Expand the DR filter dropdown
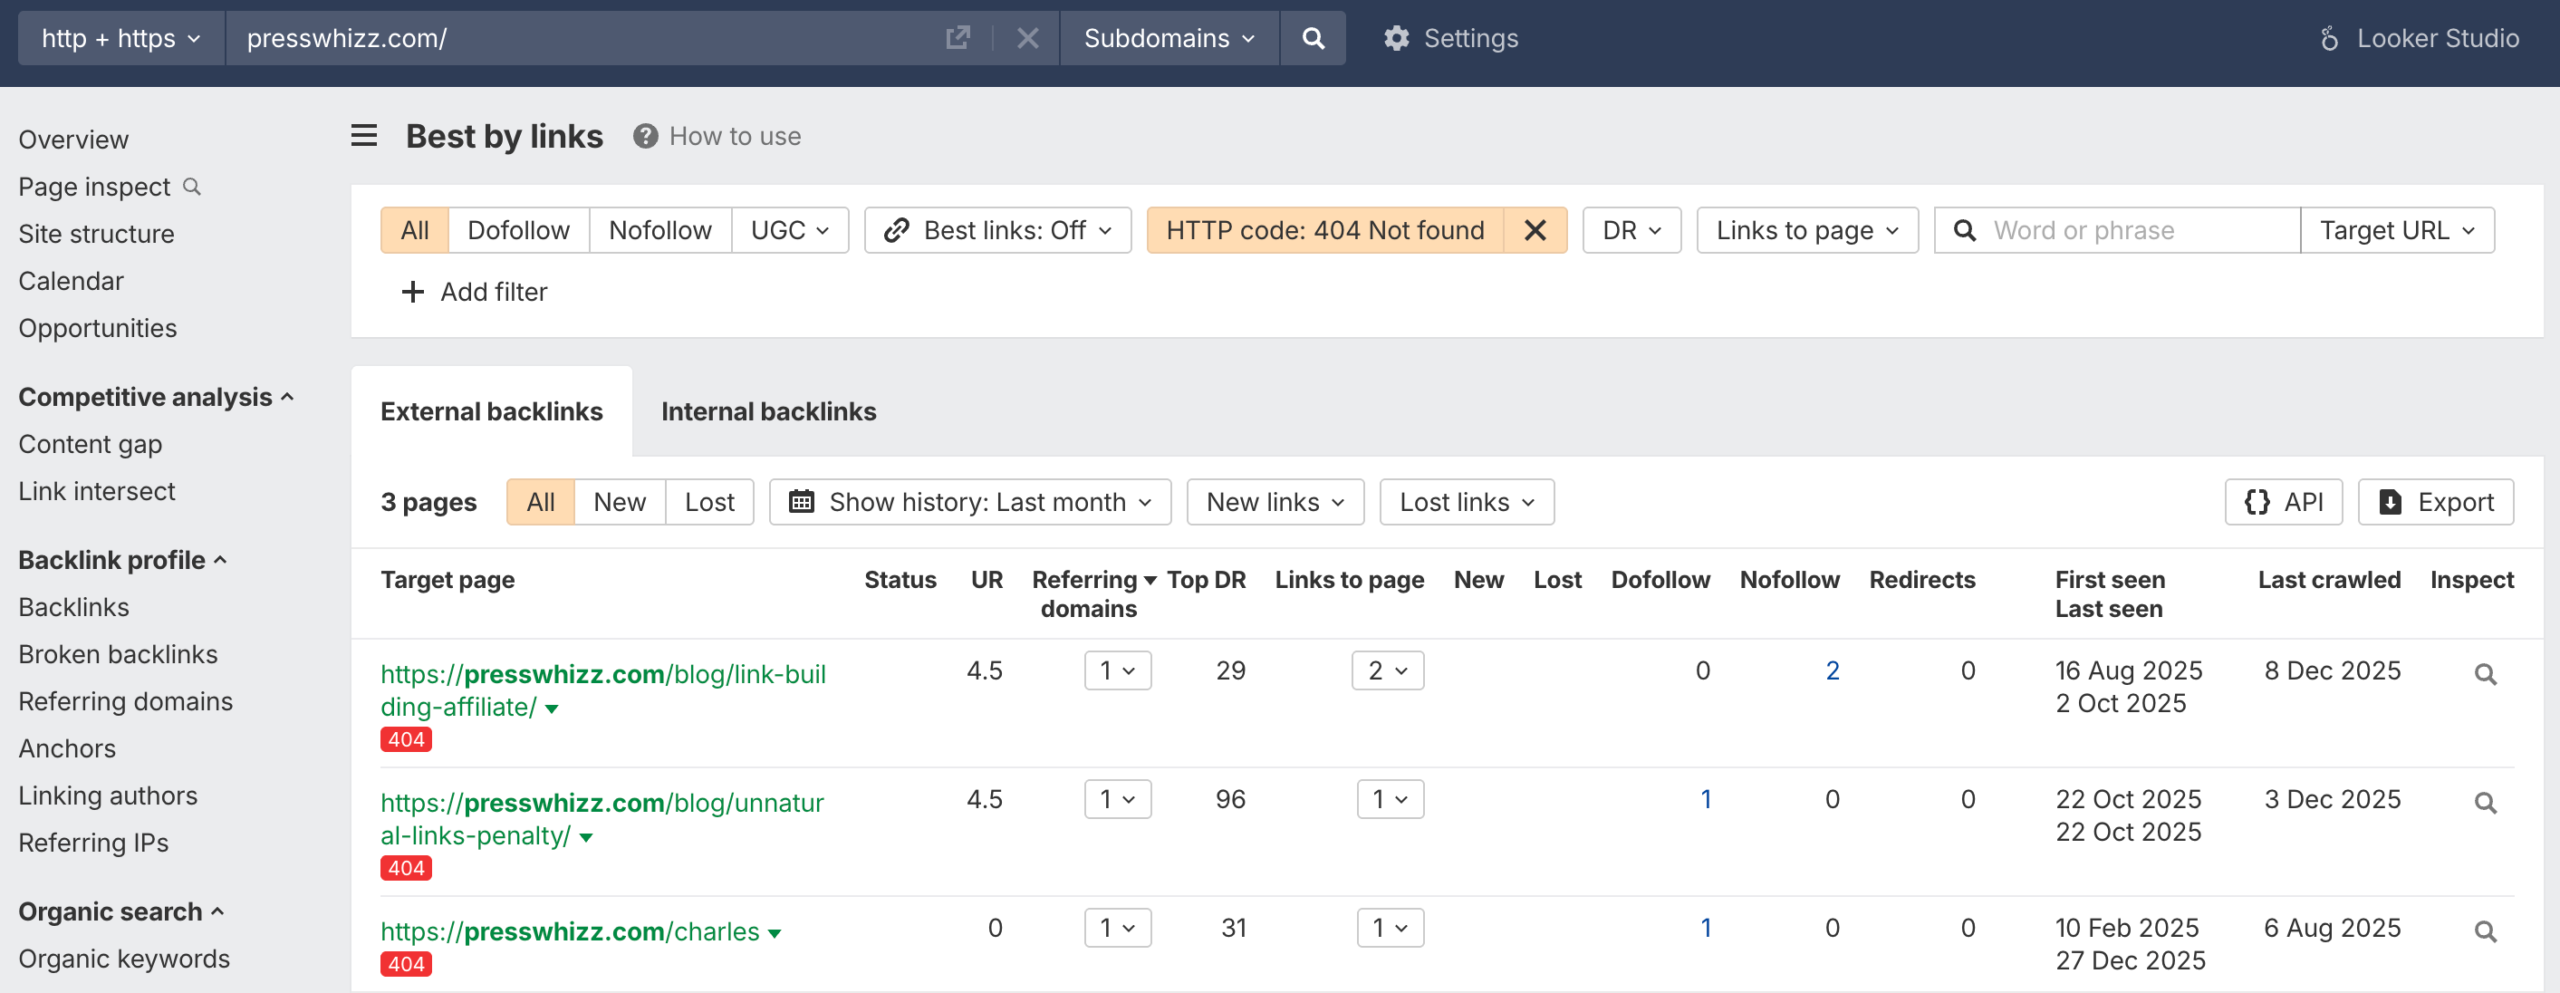 [1630, 229]
